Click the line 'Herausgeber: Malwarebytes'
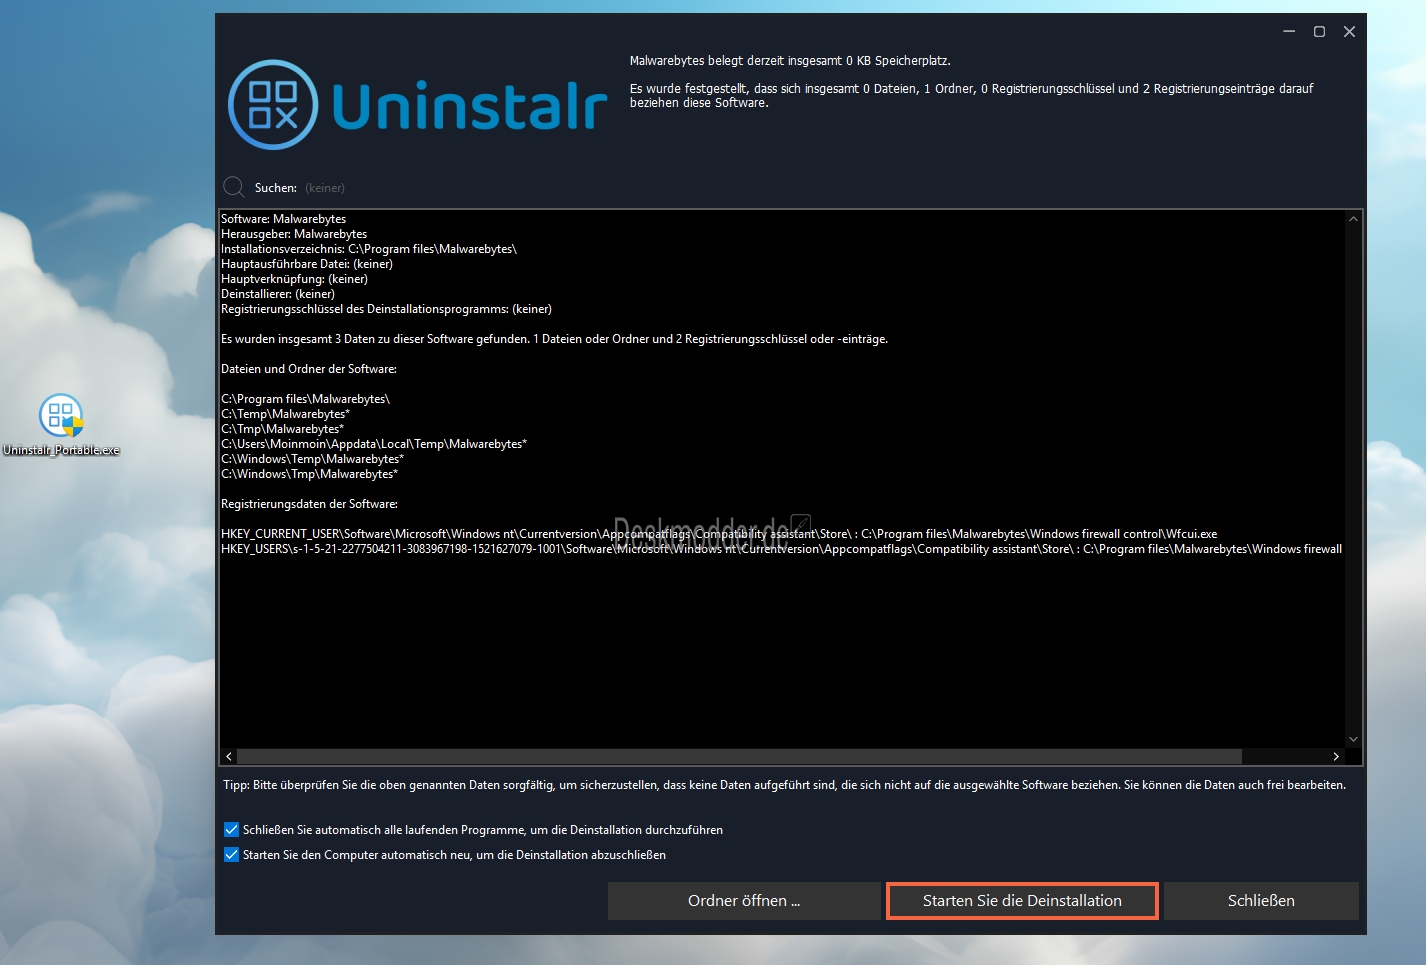This screenshot has height=965, width=1426. (x=294, y=234)
